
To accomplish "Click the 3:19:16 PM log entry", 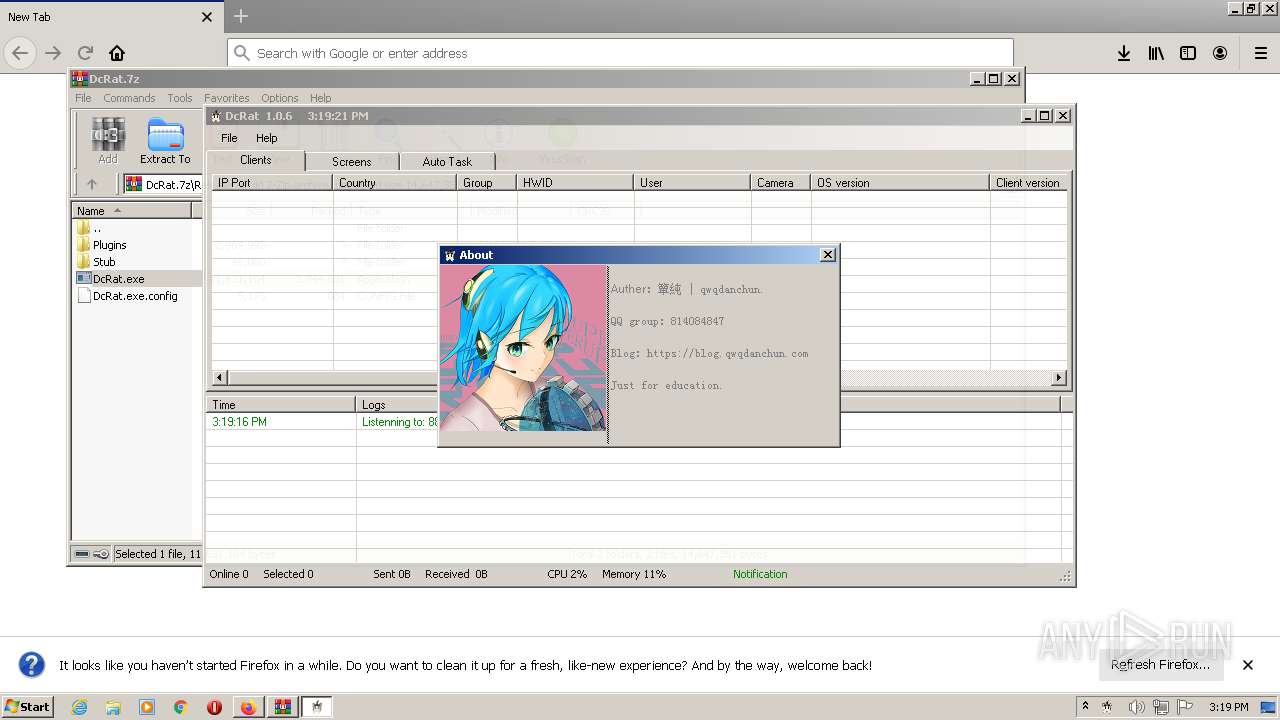I will 239,422.
